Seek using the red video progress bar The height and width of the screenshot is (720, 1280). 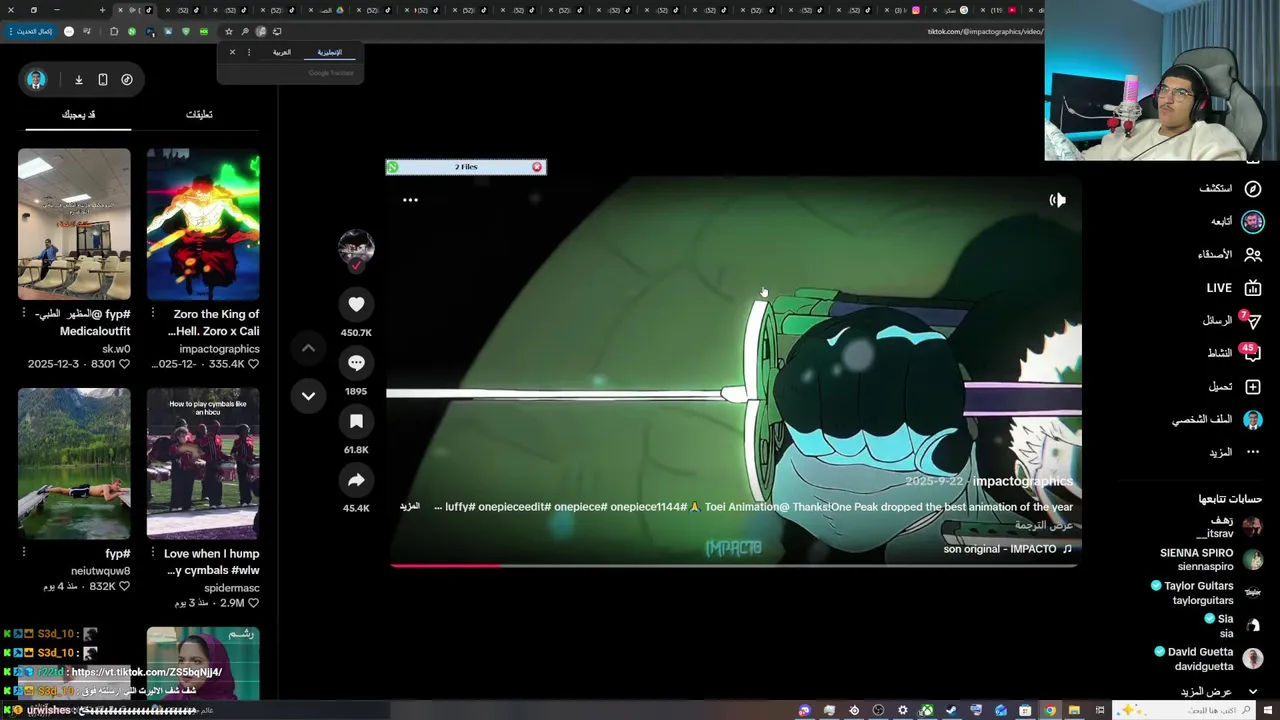[734, 565]
